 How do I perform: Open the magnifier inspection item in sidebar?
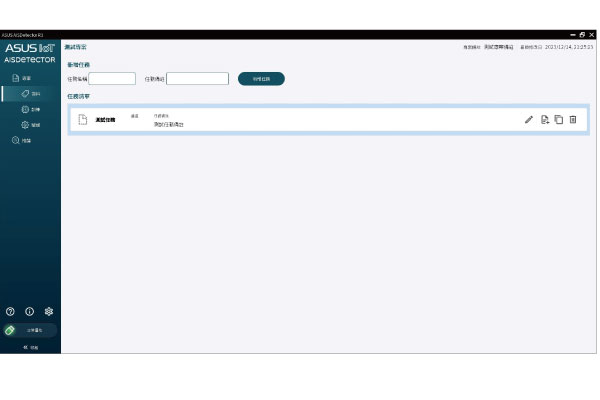tap(22, 141)
